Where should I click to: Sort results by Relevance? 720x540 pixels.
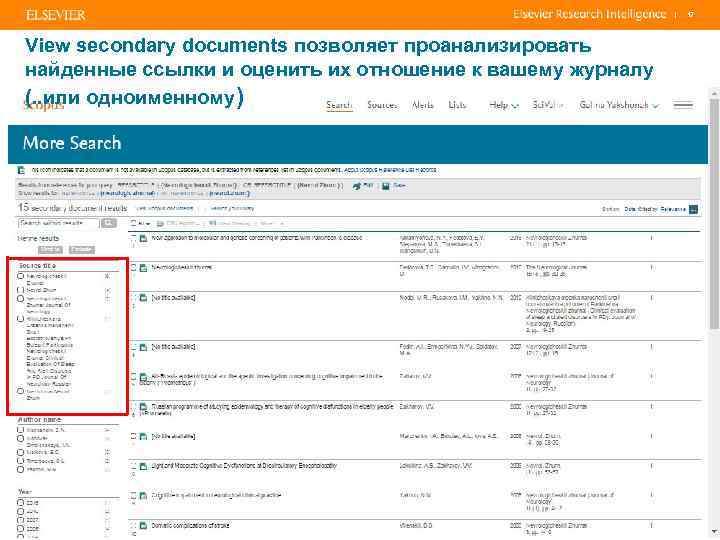click(x=673, y=209)
